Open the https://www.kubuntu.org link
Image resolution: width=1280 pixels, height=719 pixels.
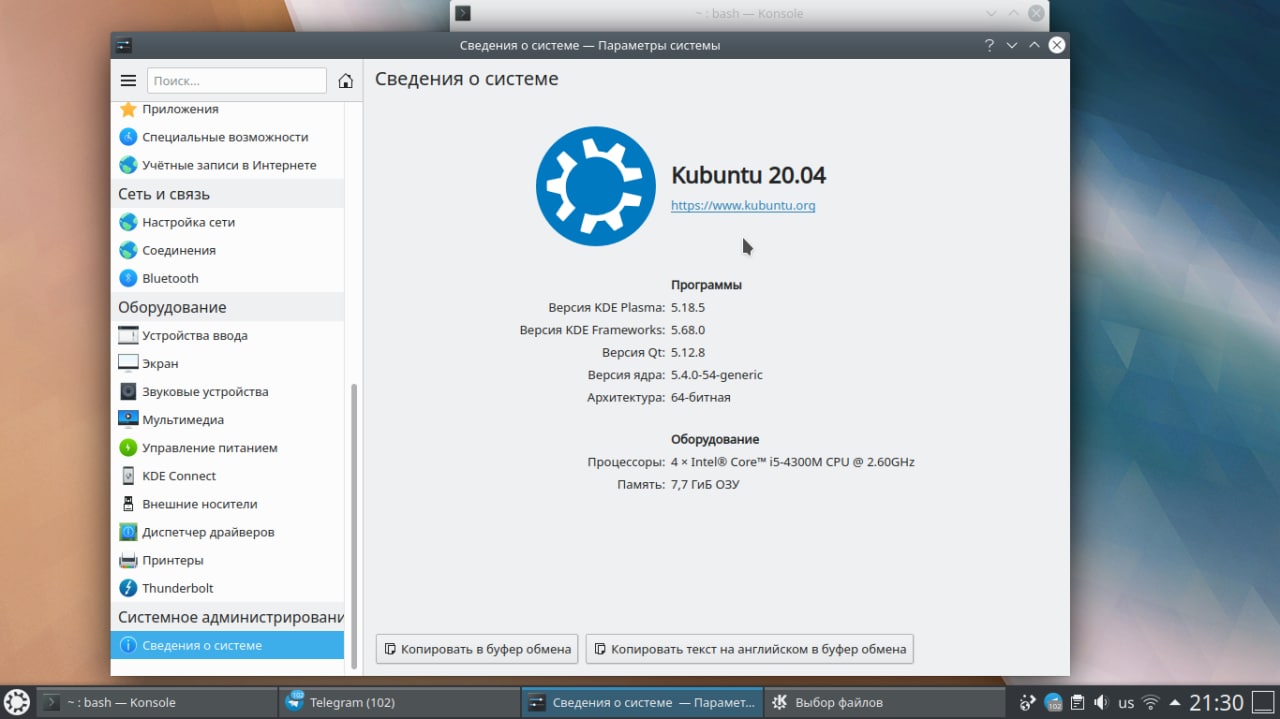click(743, 206)
